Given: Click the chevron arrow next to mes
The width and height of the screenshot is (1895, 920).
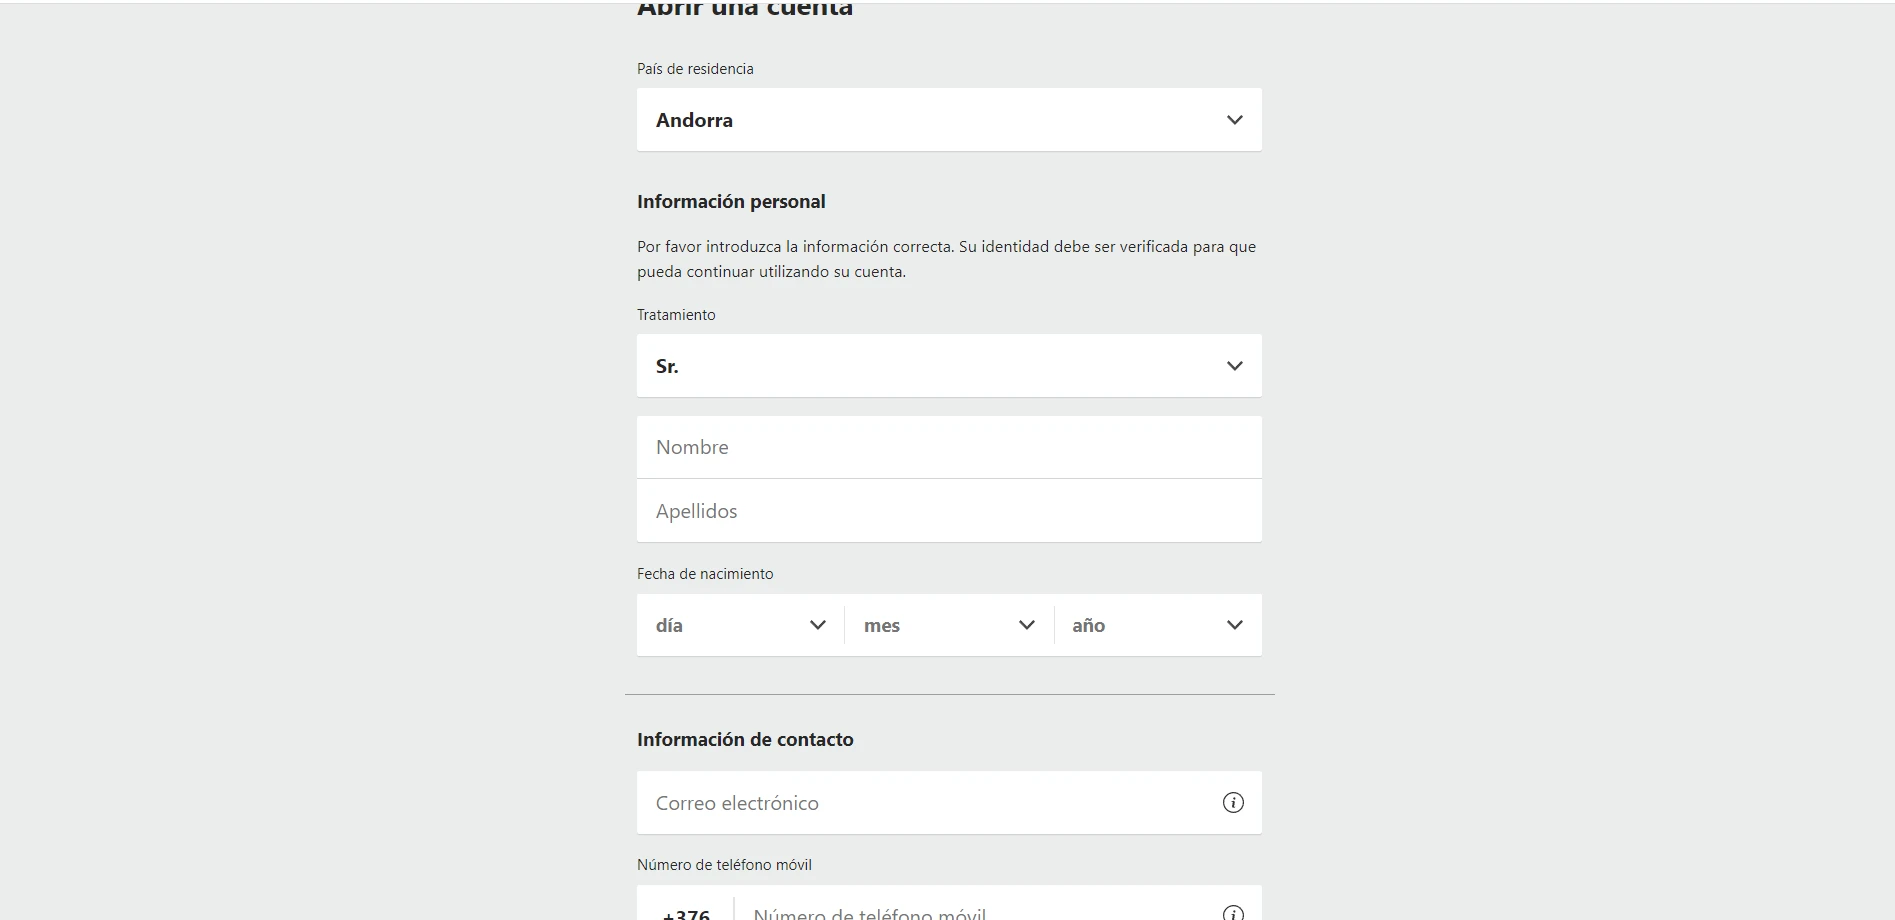Looking at the screenshot, I should click(1026, 625).
